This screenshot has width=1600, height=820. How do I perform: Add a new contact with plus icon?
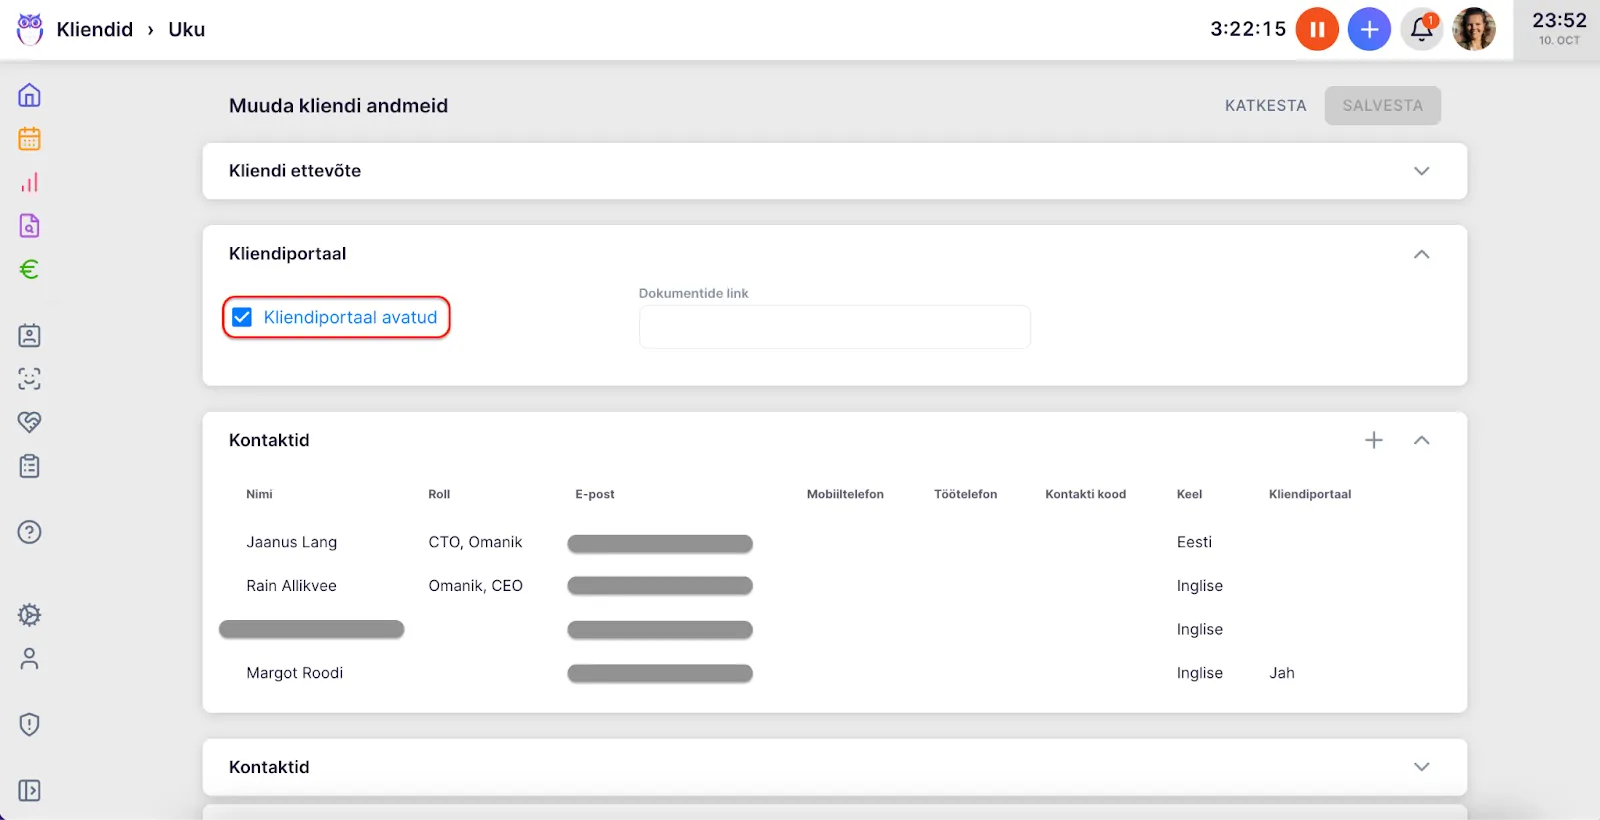pyautogui.click(x=1374, y=440)
